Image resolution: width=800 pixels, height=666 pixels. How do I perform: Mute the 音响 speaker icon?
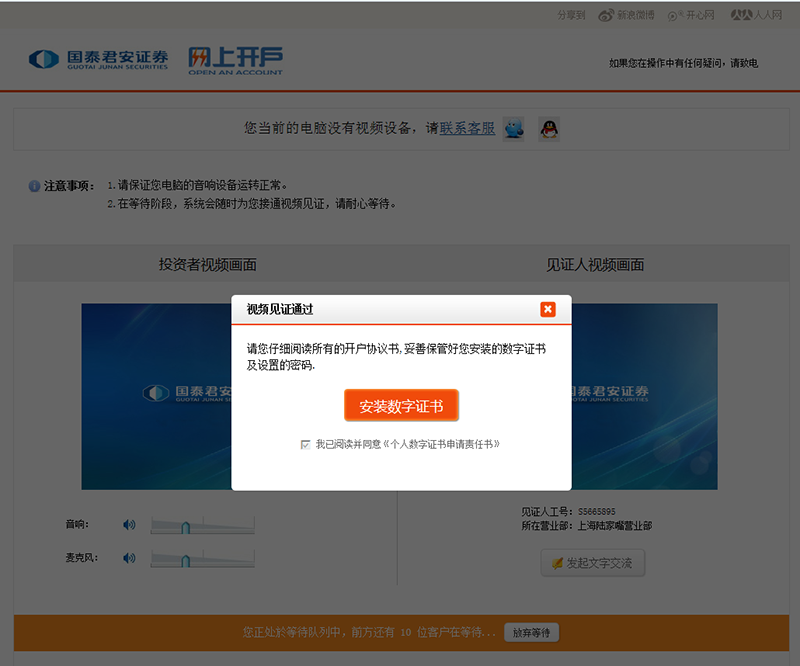tap(129, 524)
